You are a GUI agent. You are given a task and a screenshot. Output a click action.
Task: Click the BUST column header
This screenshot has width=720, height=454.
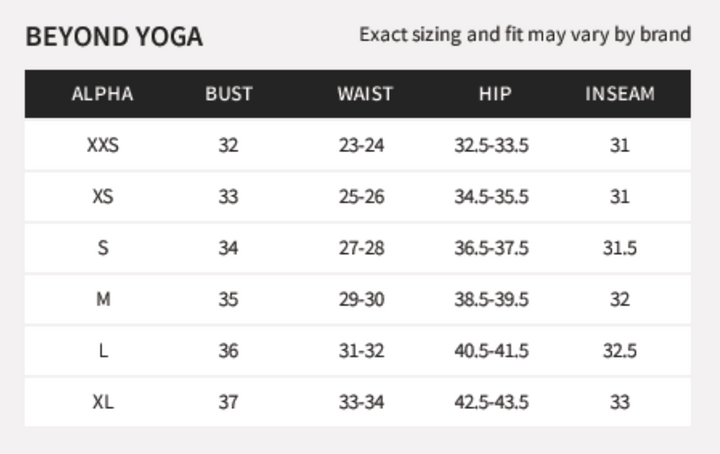coord(229,94)
